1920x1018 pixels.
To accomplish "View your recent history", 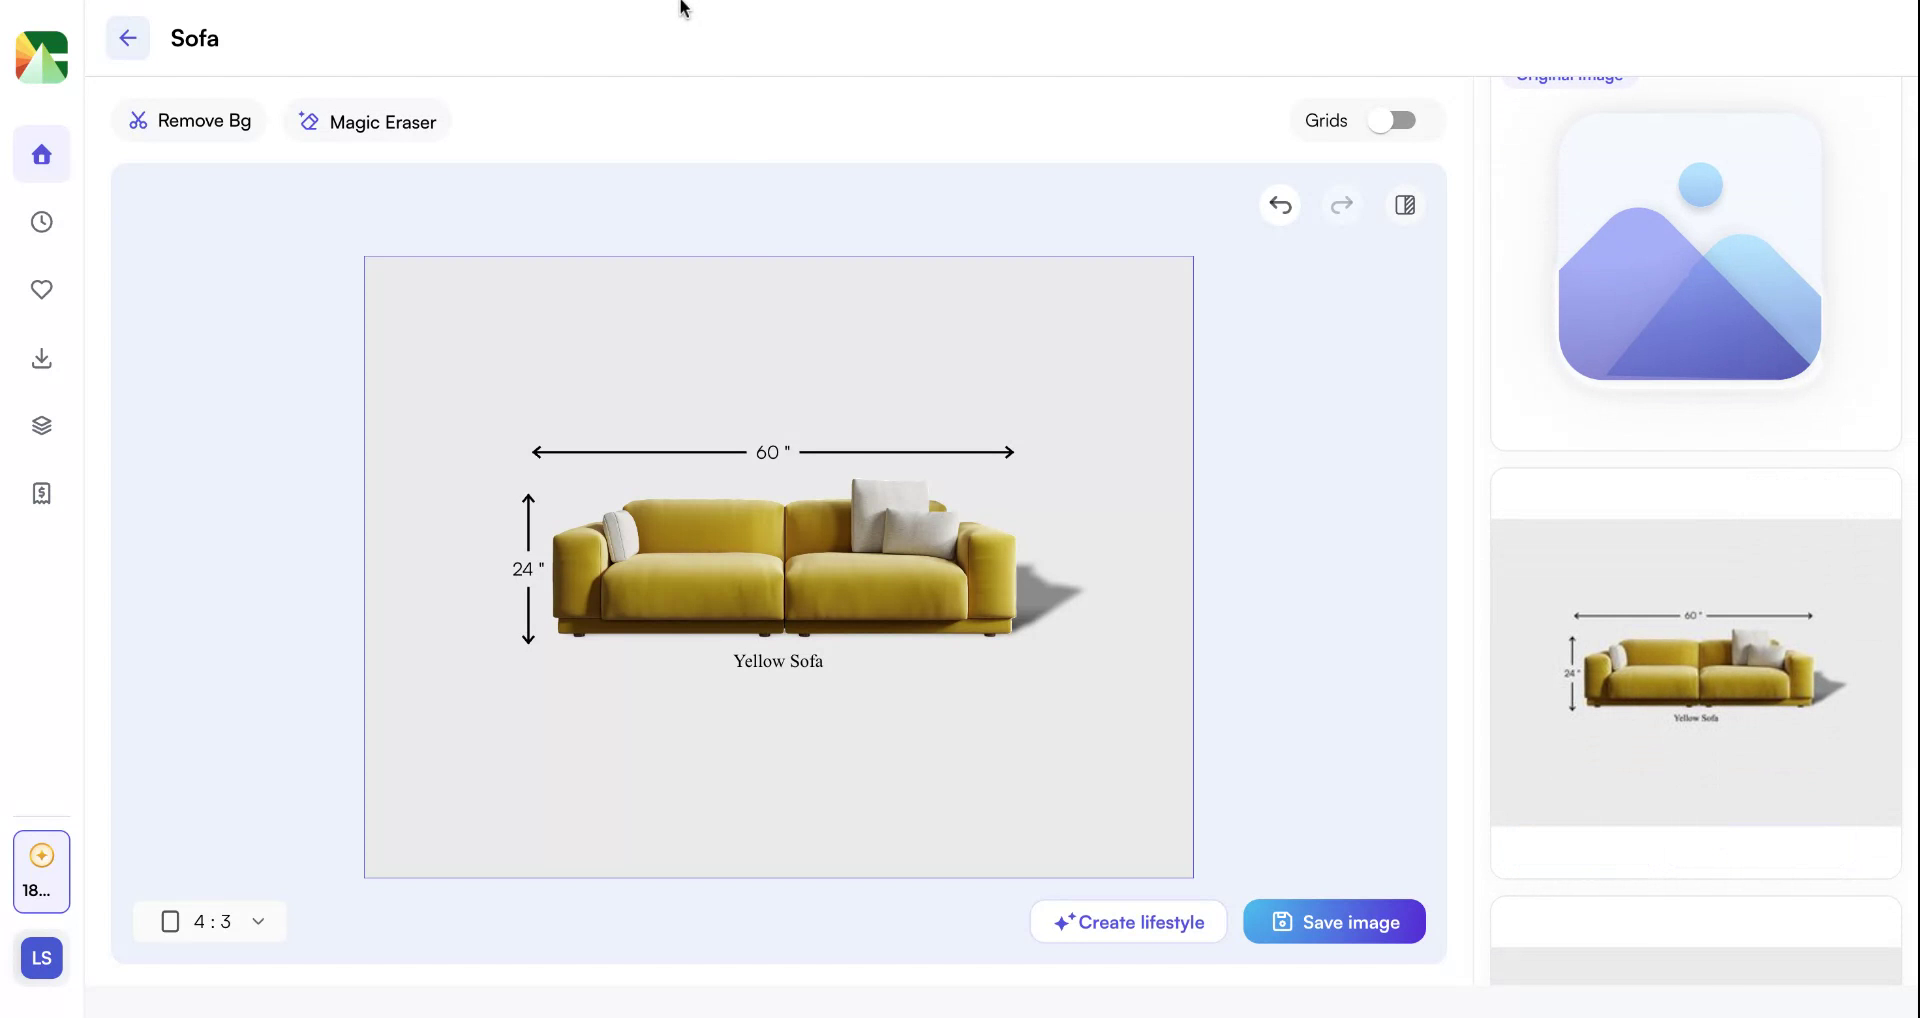I will [x=41, y=222].
